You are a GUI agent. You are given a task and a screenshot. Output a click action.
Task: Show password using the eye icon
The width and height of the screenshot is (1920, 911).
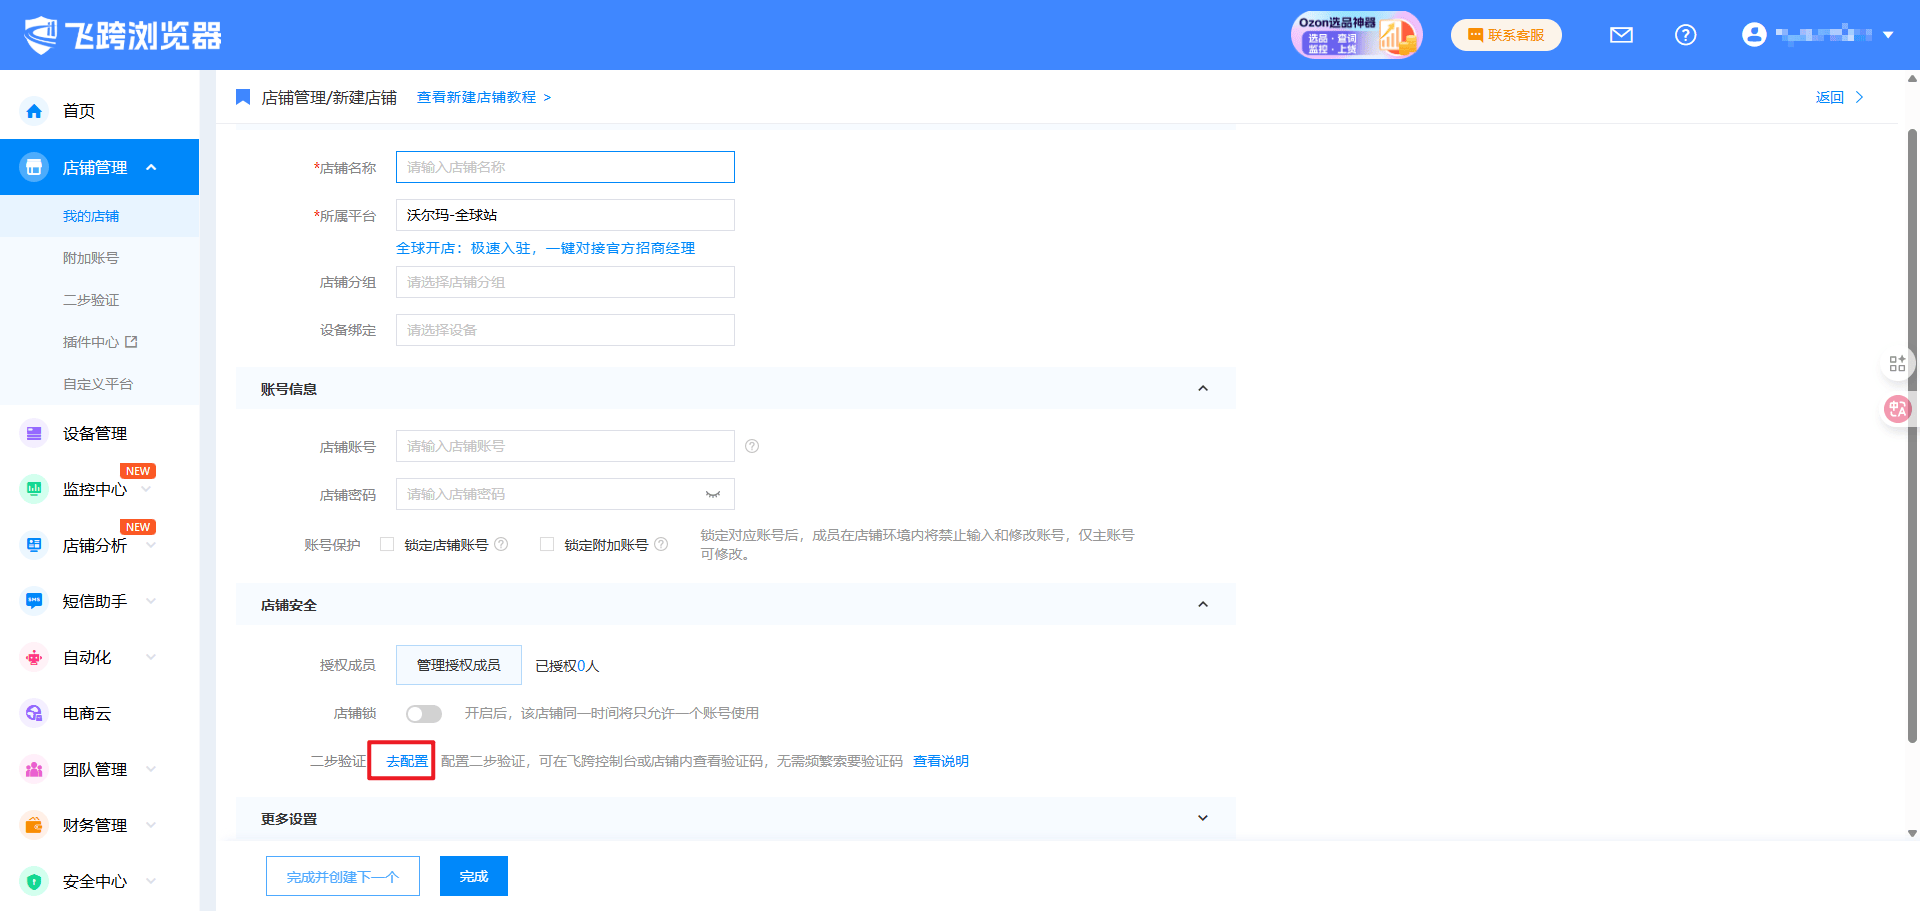coord(713,495)
